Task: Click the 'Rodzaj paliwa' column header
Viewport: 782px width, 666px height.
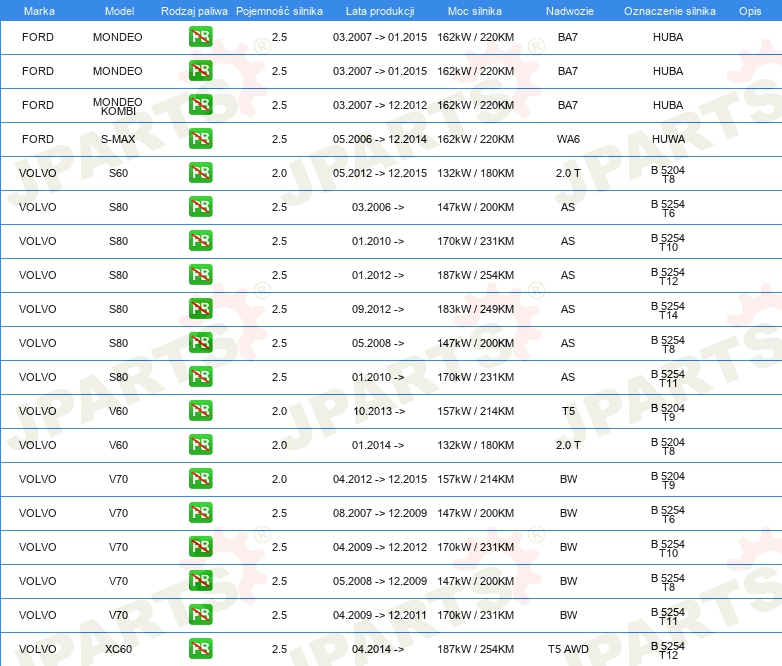Action: (x=194, y=11)
